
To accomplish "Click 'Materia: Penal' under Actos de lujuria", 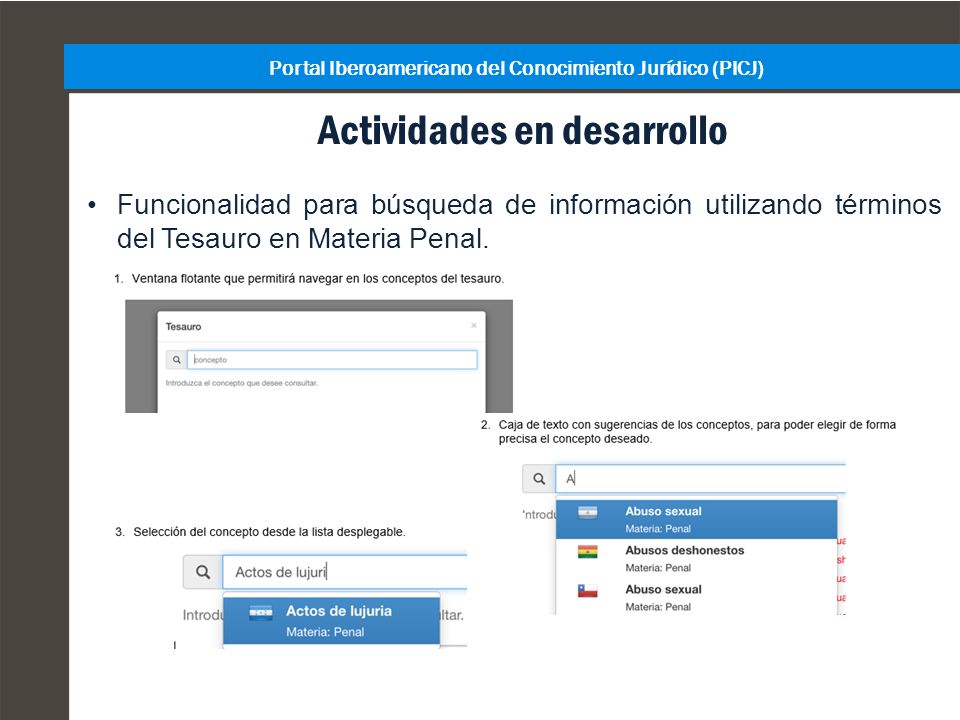I will 325,632.
